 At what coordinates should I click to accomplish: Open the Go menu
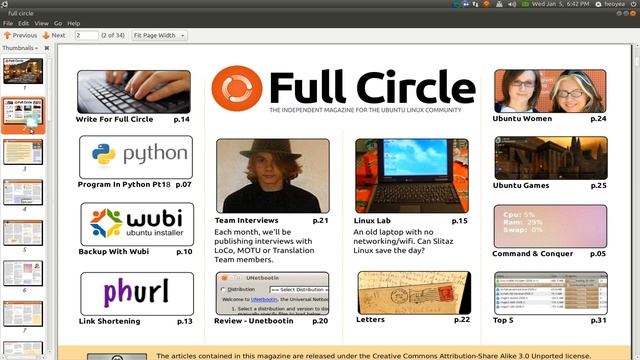pyautogui.click(x=58, y=23)
